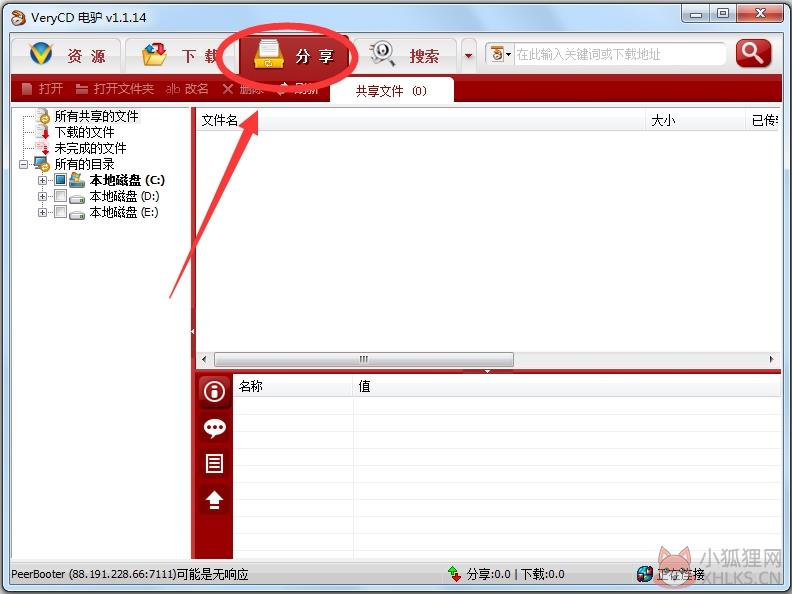The height and width of the screenshot is (594, 792).
Task: Click the 下载 tab folder icon
Action: click(x=155, y=54)
